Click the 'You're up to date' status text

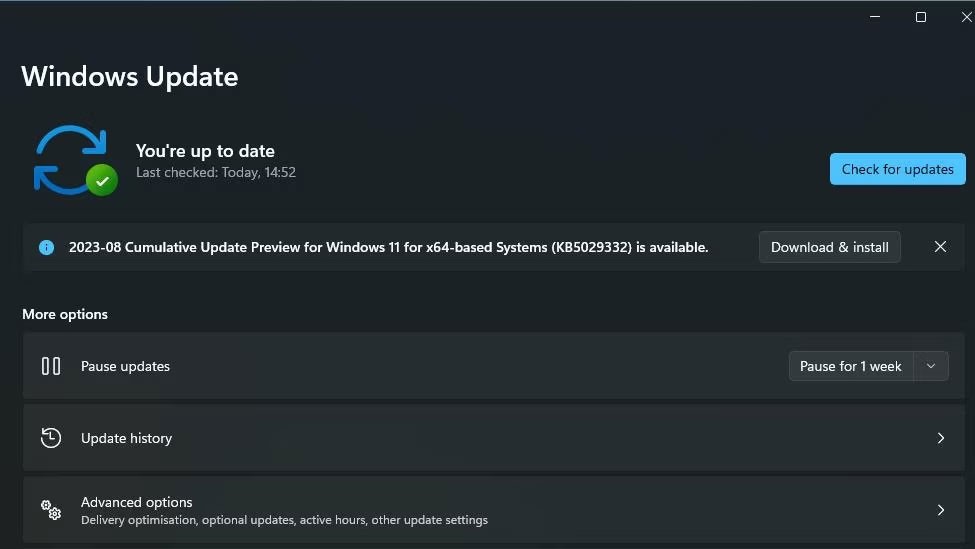(205, 151)
